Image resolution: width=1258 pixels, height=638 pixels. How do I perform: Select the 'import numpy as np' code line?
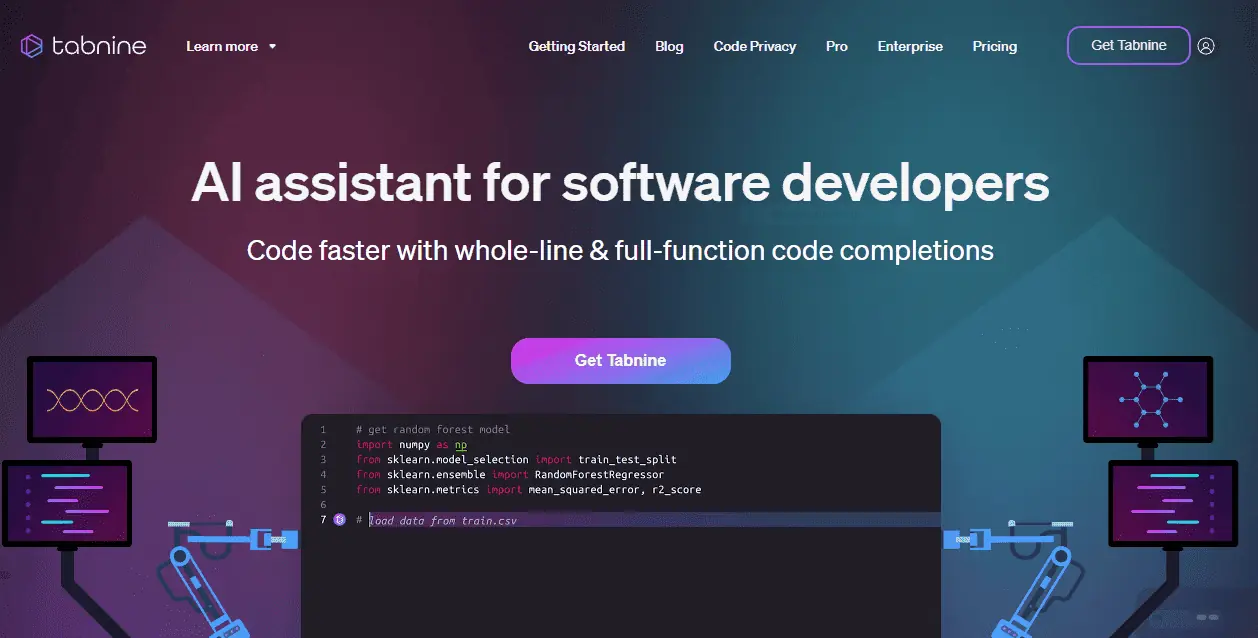point(411,445)
